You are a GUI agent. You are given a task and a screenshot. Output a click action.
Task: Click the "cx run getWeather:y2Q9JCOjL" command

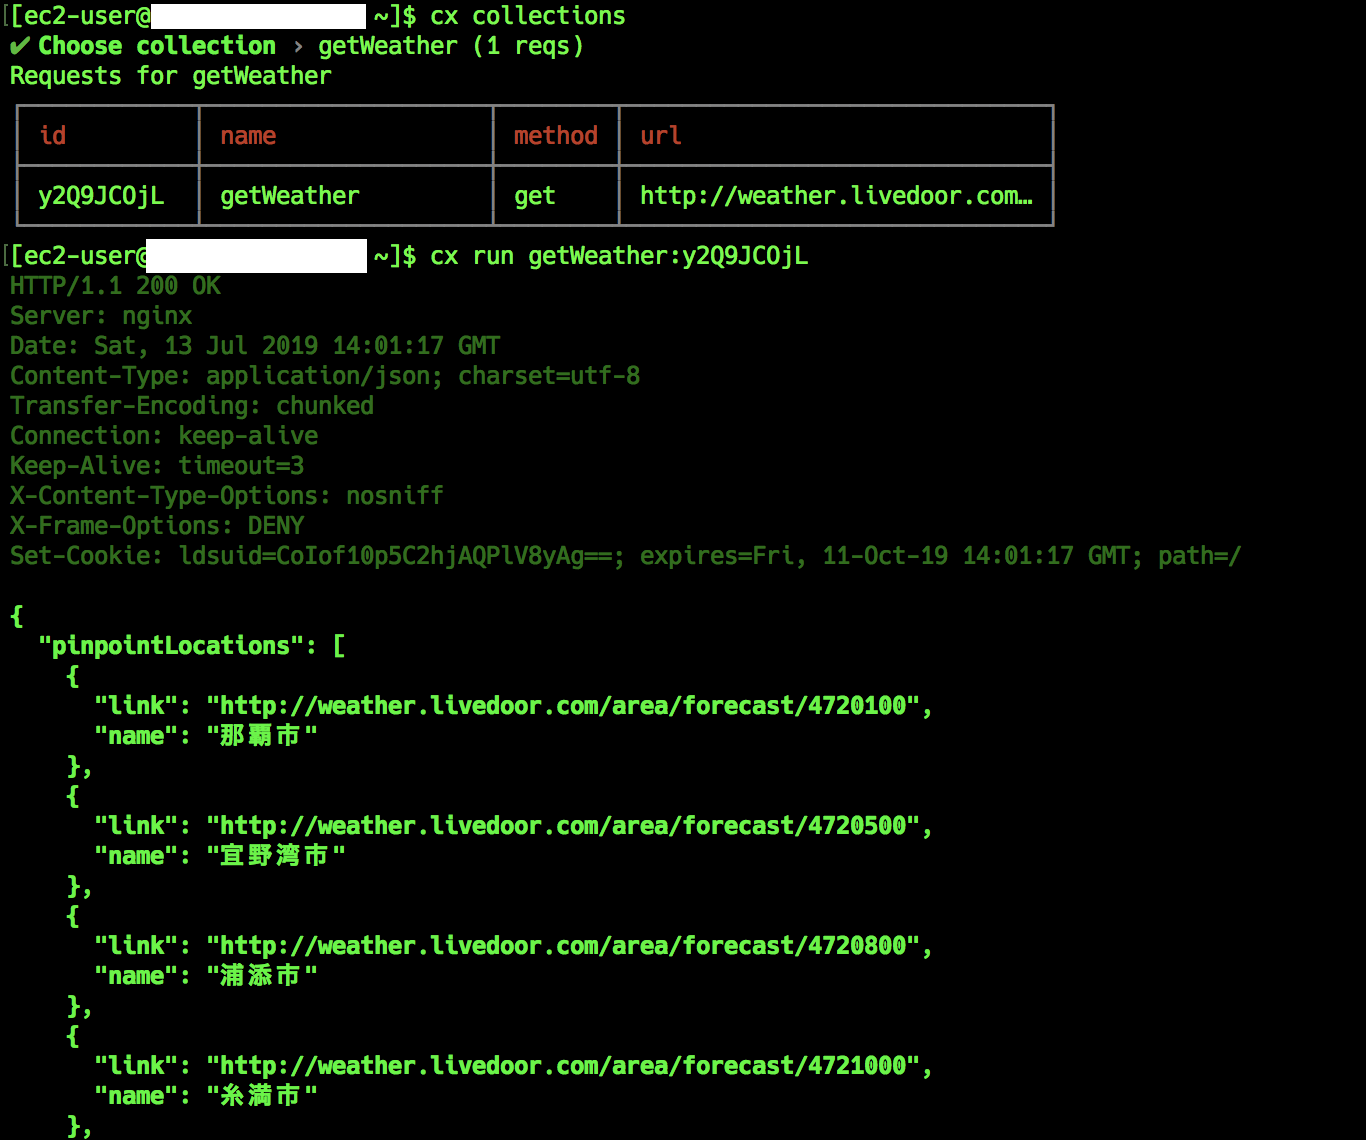(618, 256)
